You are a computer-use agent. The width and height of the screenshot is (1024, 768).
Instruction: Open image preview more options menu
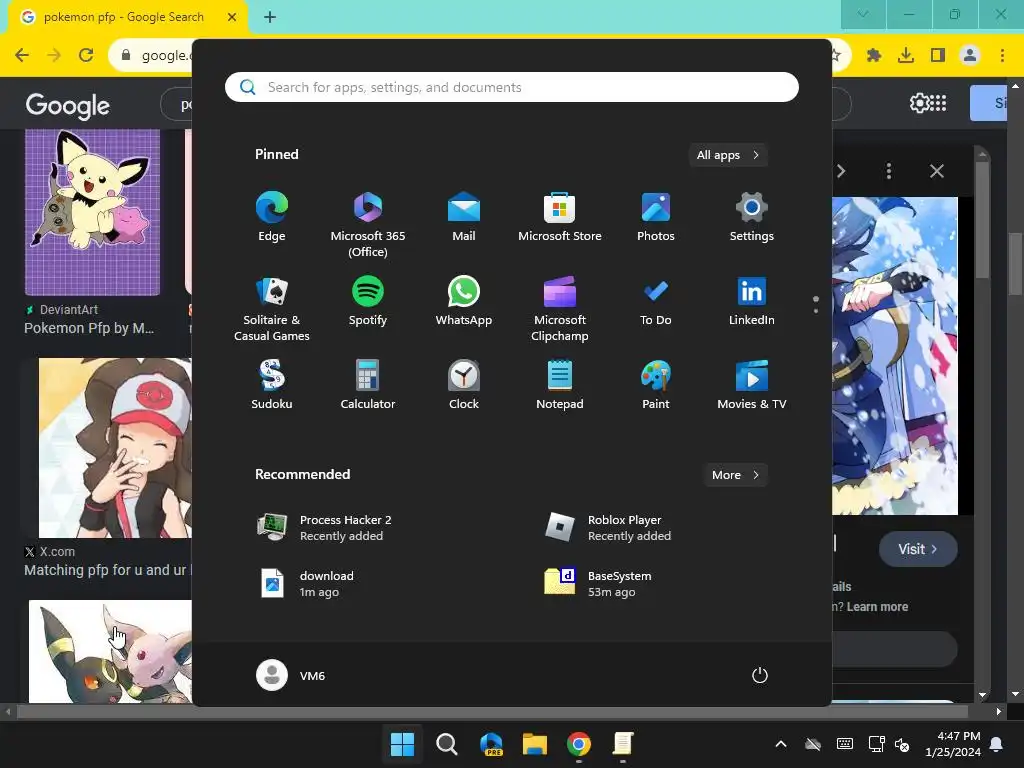pos(888,171)
